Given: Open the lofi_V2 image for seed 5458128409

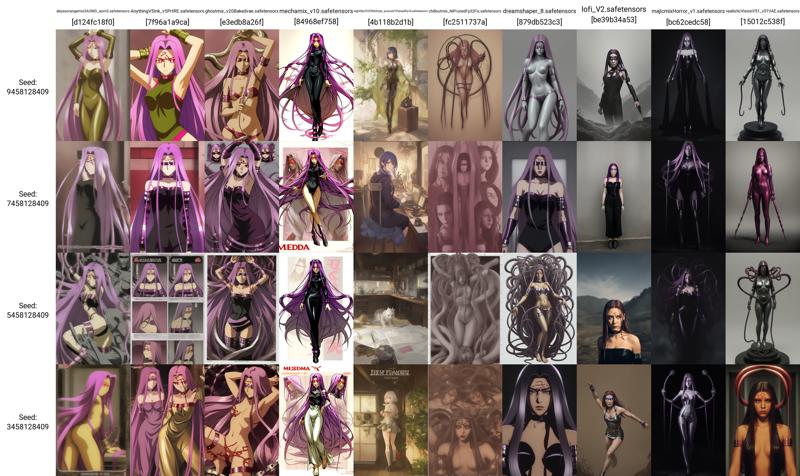Looking at the screenshot, I should tap(614, 309).
